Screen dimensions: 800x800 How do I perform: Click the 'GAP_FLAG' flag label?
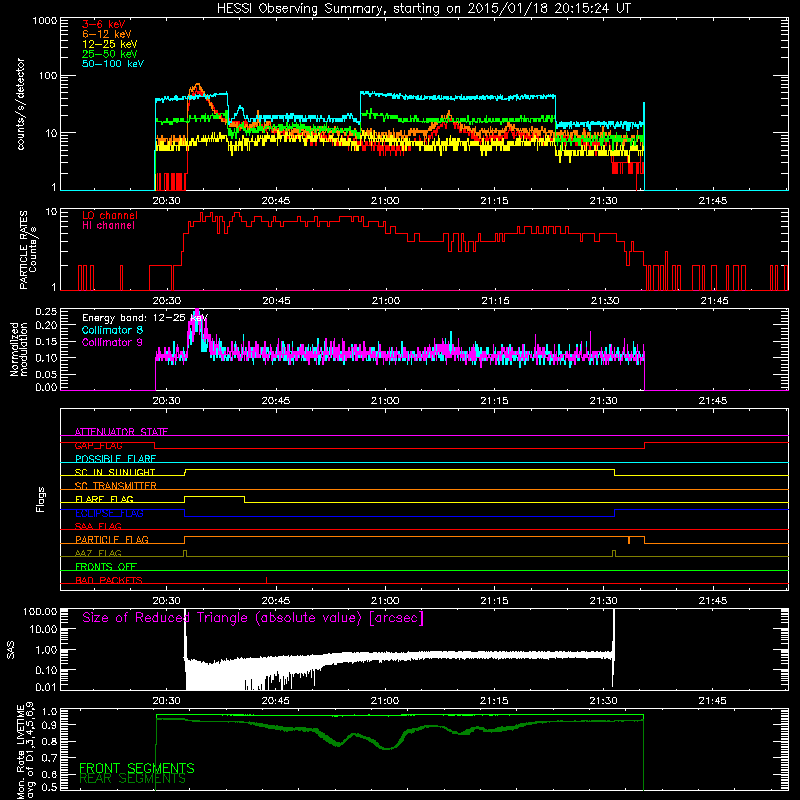99,445
